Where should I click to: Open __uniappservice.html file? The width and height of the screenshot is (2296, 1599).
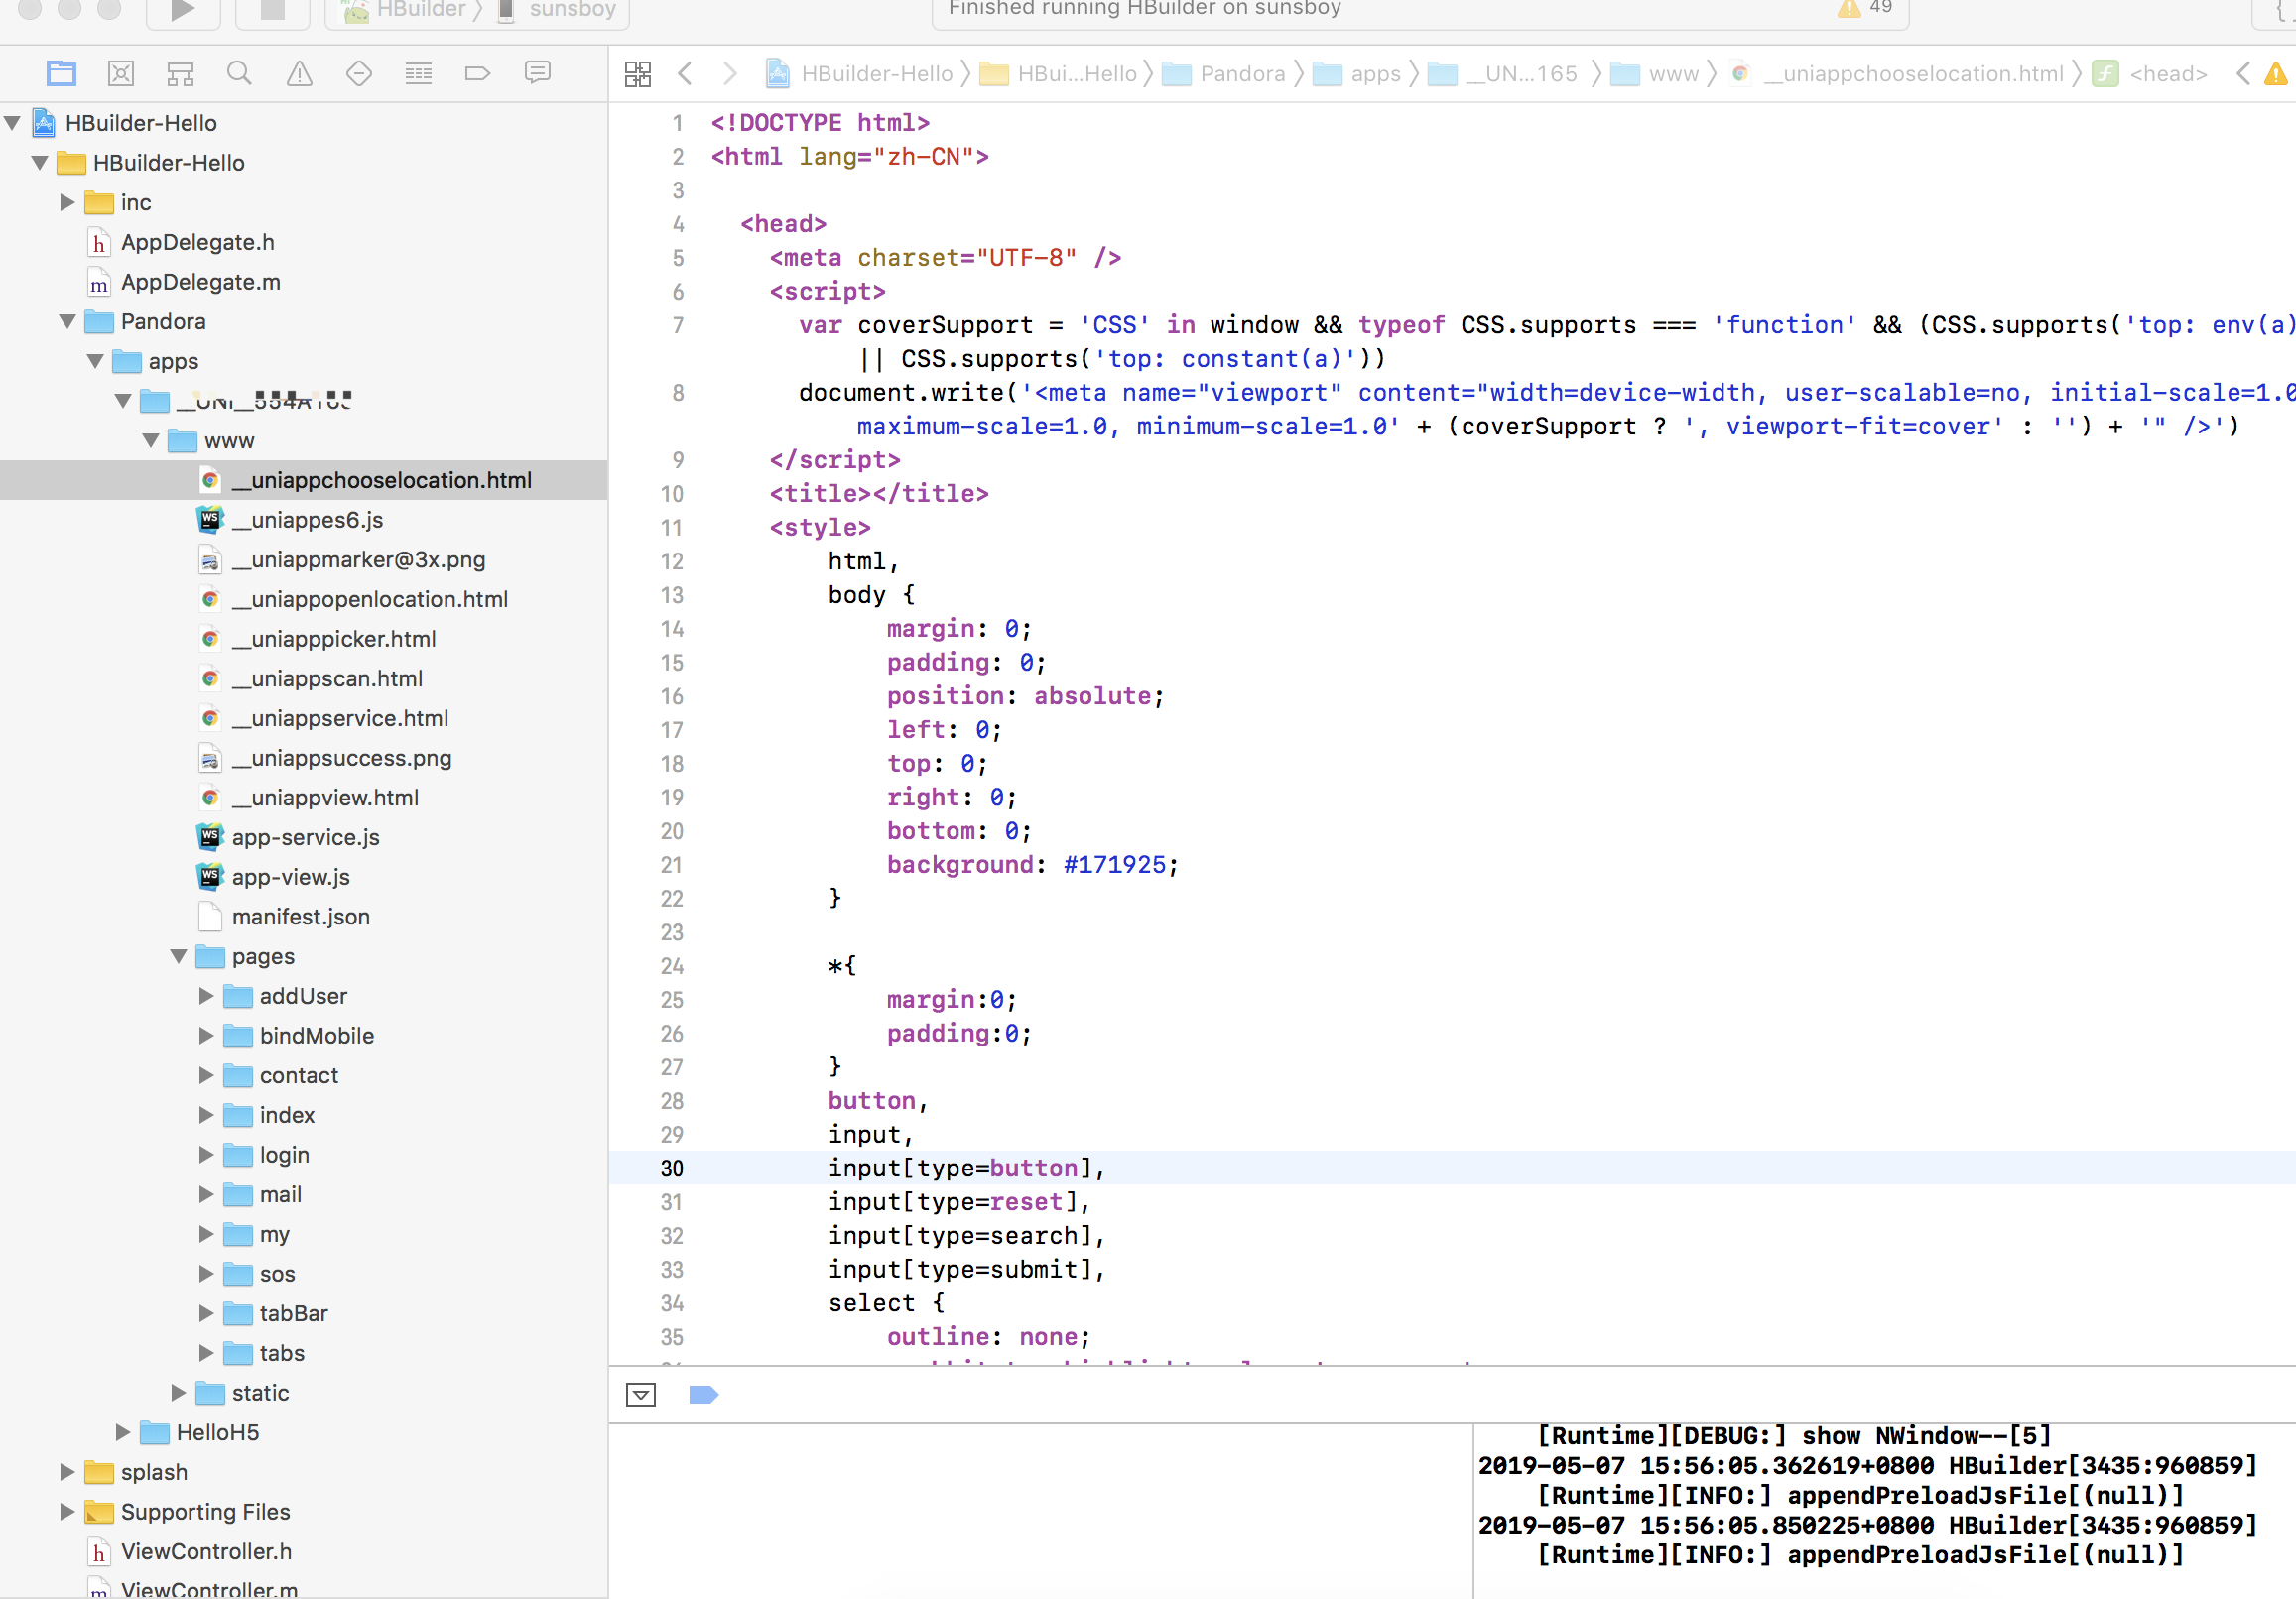coord(339,719)
